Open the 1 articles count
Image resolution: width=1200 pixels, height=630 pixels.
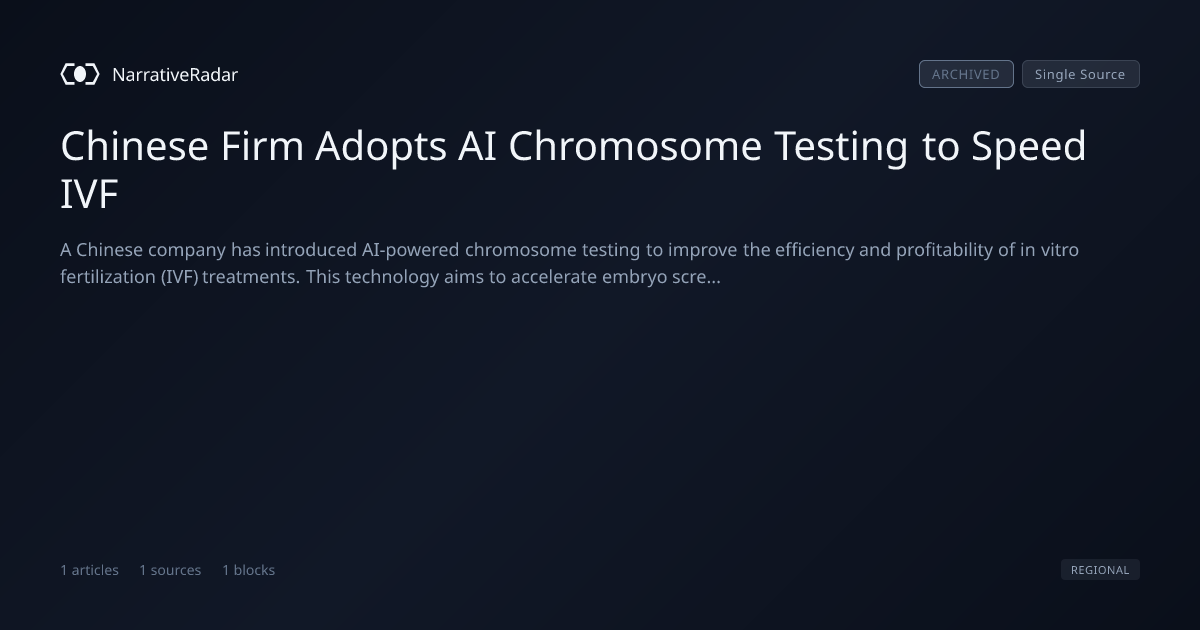pyautogui.click(x=89, y=570)
